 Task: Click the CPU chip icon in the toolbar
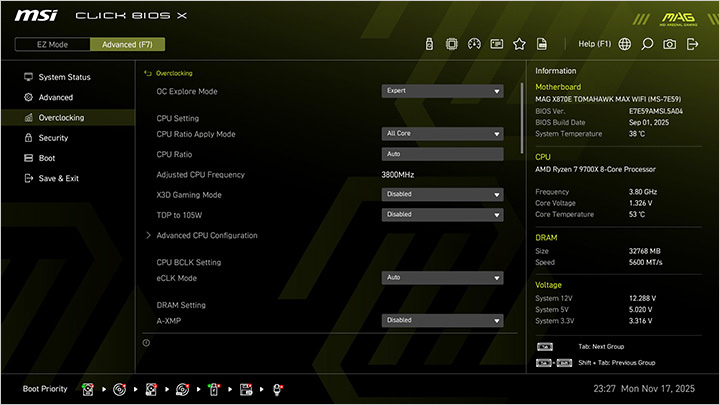(x=452, y=44)
